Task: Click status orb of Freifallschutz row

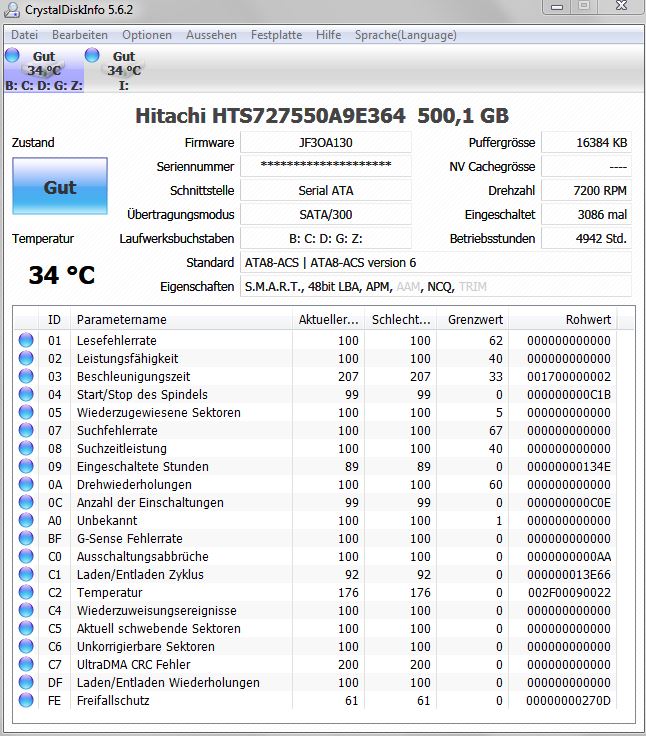Action: point(26,700)
